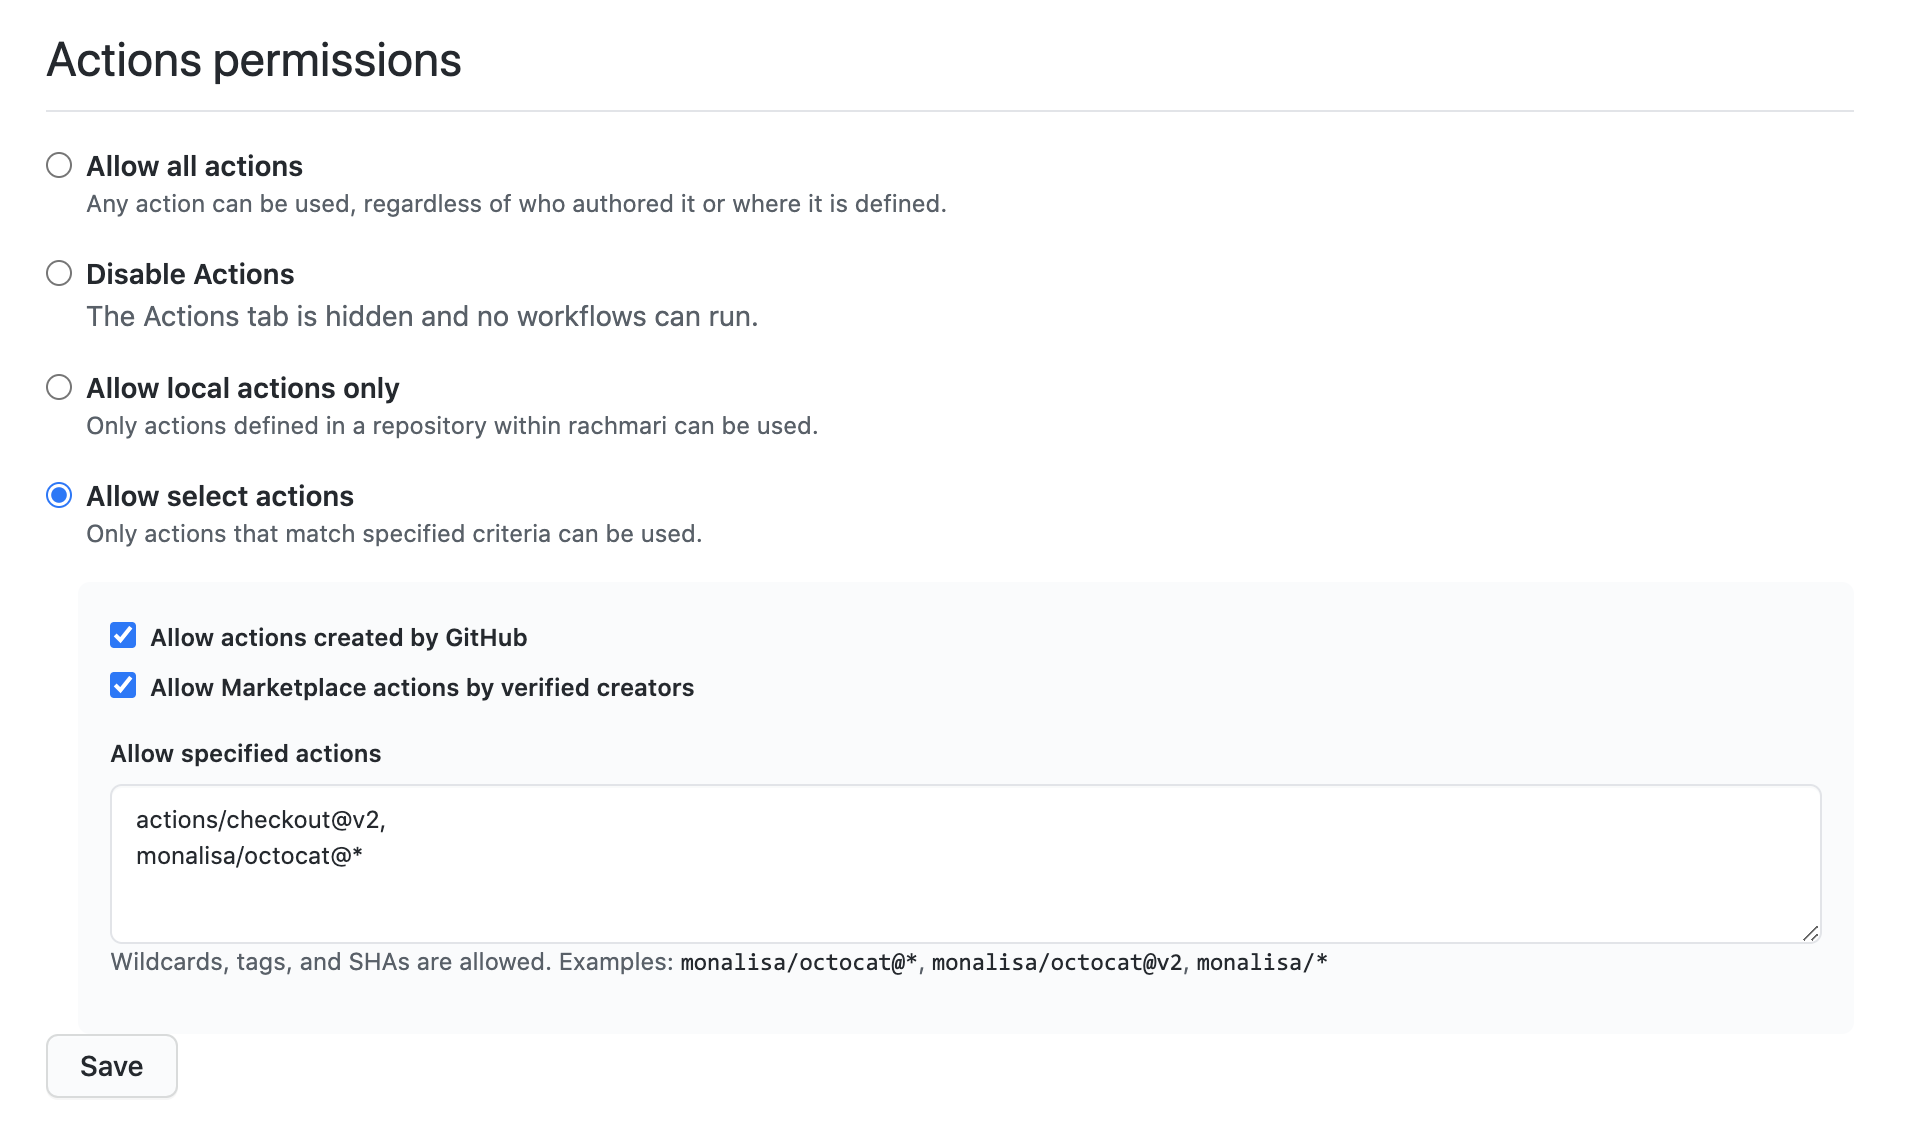Click the Actions permissions heading
This screenshot has width=1916, height=1130.
pos(254,60)
